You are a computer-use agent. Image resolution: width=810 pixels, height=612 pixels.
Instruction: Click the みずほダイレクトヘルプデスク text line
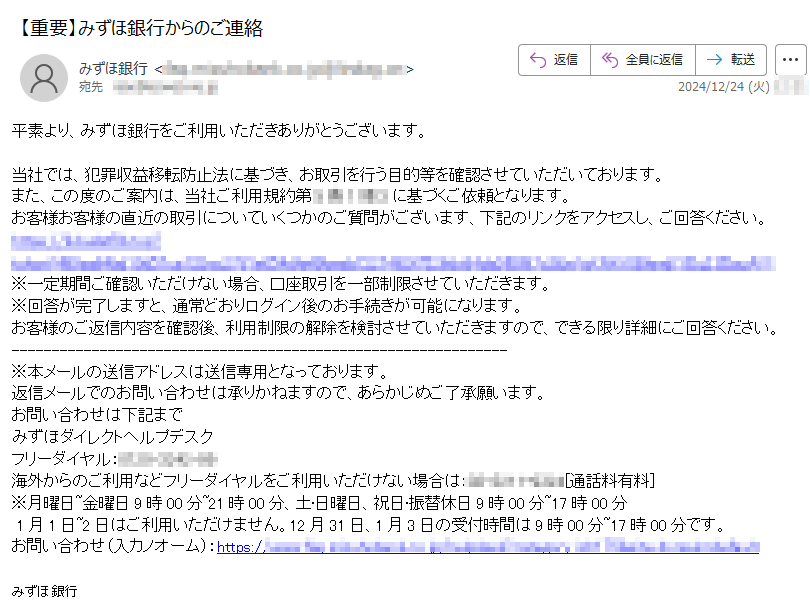pos(112,437)
